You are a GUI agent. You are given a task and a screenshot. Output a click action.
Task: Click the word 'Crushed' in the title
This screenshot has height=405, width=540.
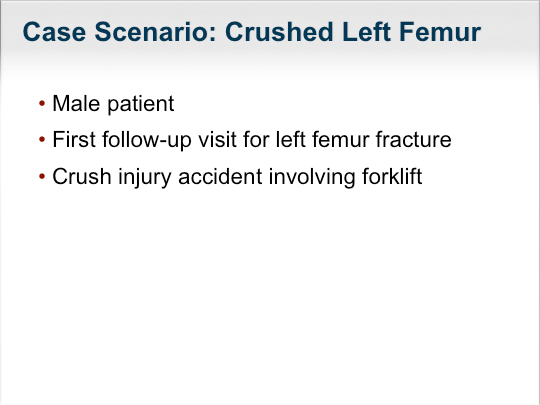click(x=279, y=32)
